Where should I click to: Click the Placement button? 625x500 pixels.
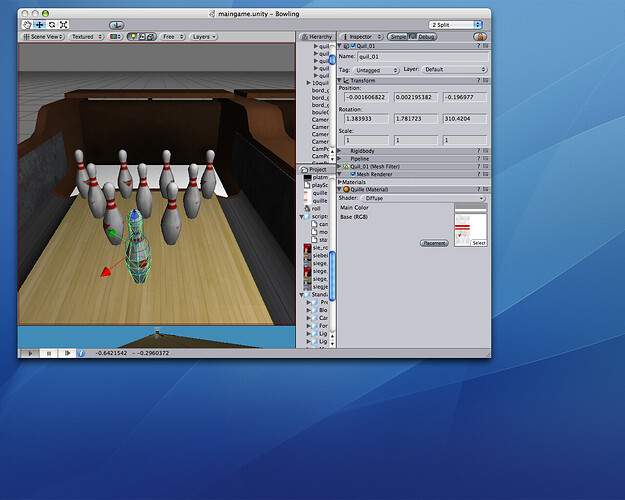tap(433, 243)
